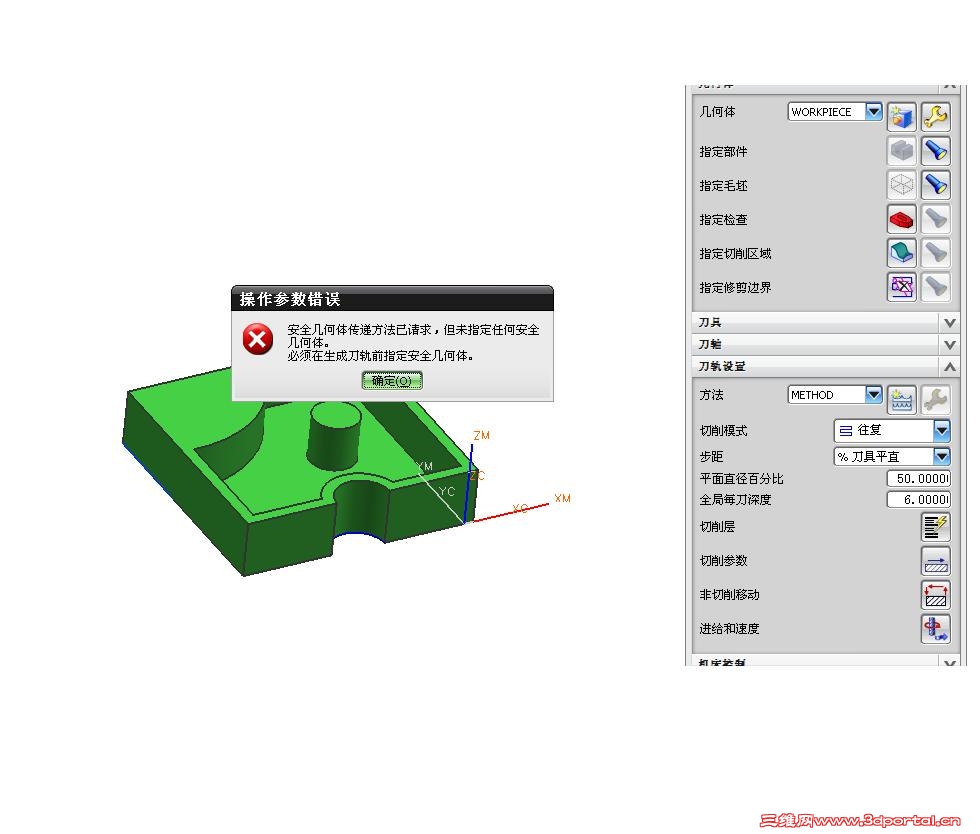Click the 进给和速度 label
980x834 pixels.
tap(729, 628)
